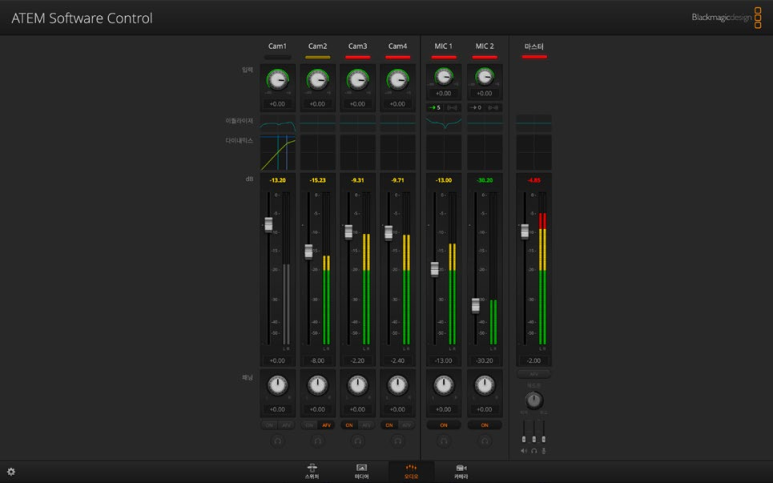Click the Cam2 pan knob
This screenshot has height=483, width=773.
[x=317, y=385]
